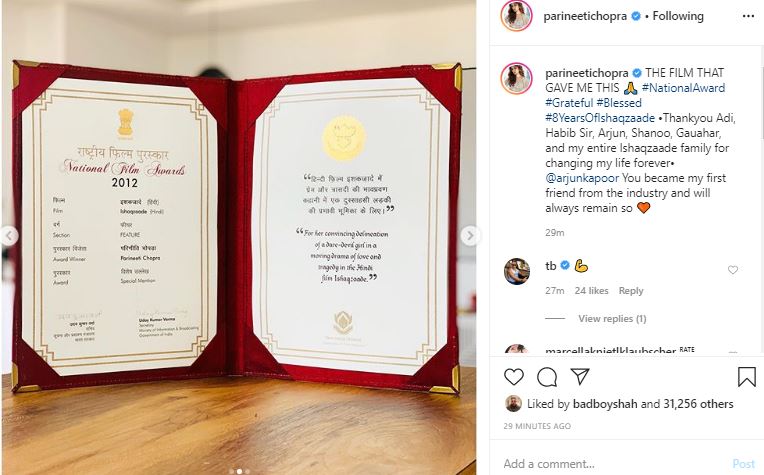The height and width of the screenshot is (475, 764).
Task: Open the comment speech bubble icon
Action: pos(547,377)
